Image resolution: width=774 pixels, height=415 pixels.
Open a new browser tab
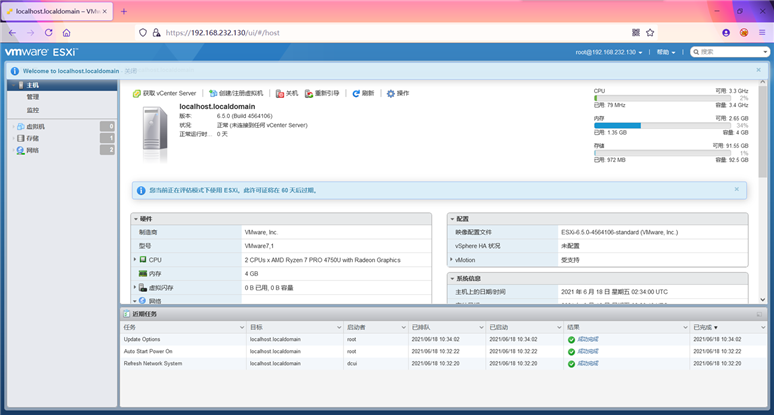tap(124, 11)
